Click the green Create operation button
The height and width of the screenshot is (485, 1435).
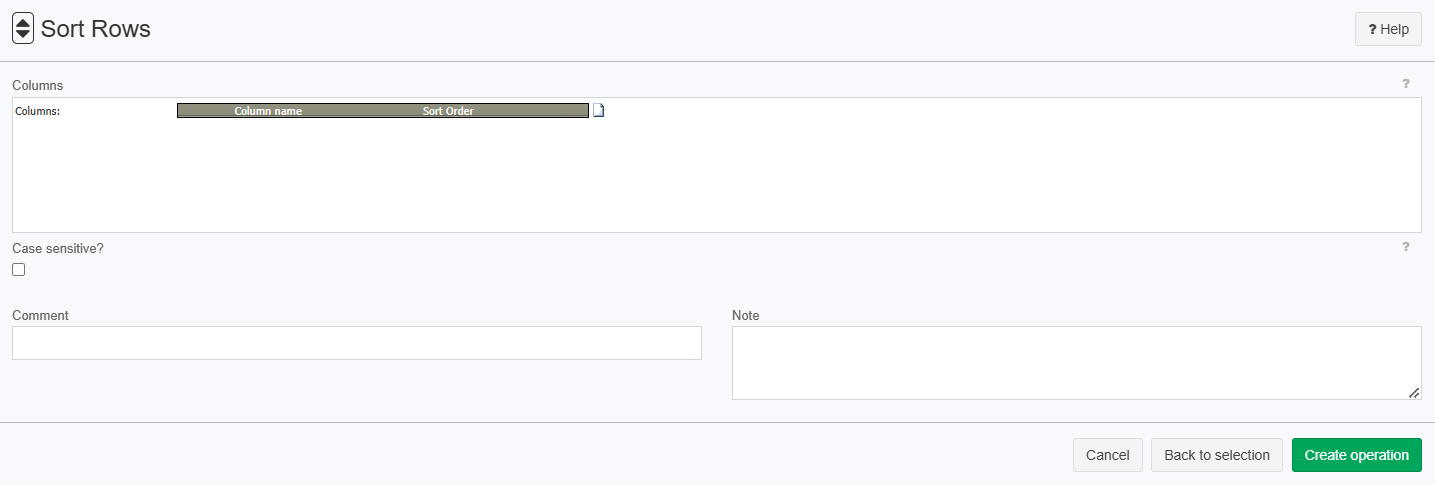click(1356, 455)
